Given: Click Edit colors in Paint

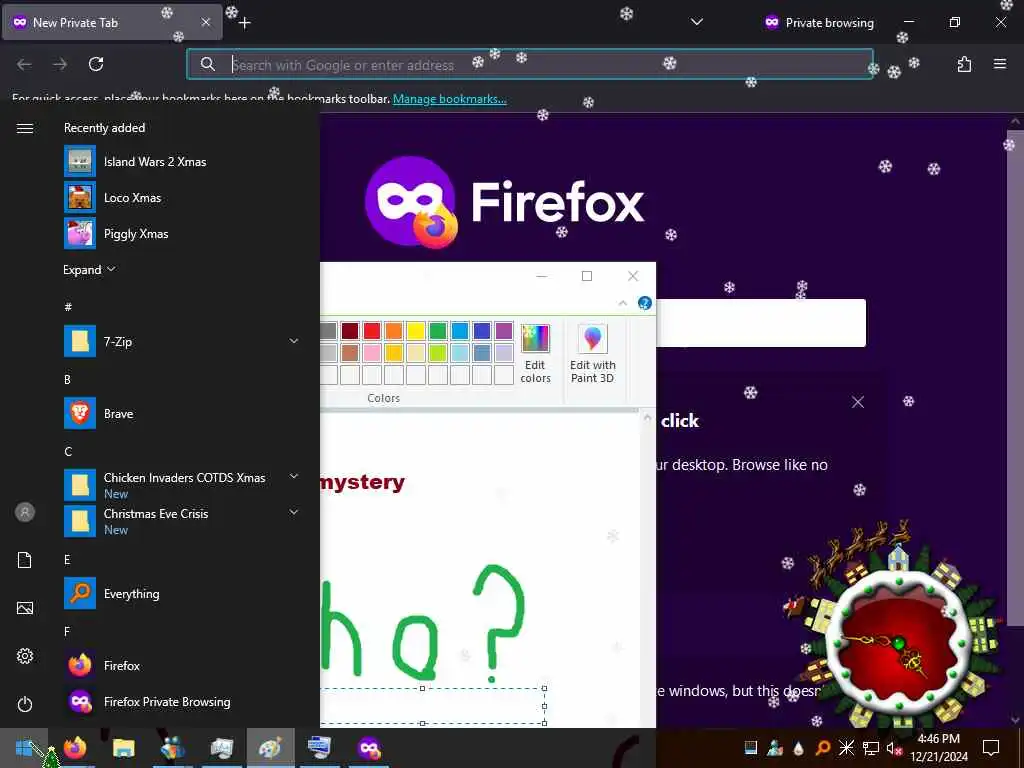Looking at the screenshot, I should 535,353.
